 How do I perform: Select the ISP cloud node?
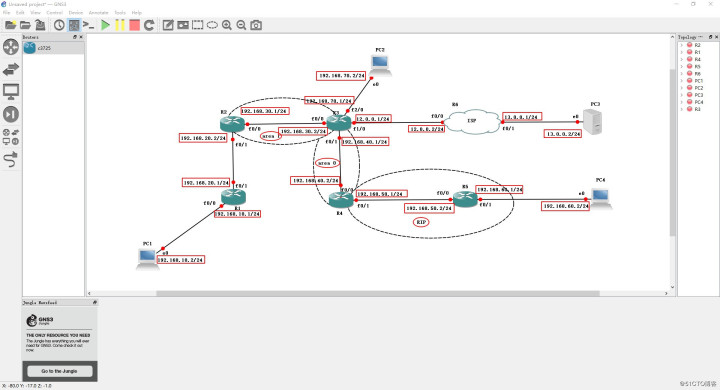(472, 121)
